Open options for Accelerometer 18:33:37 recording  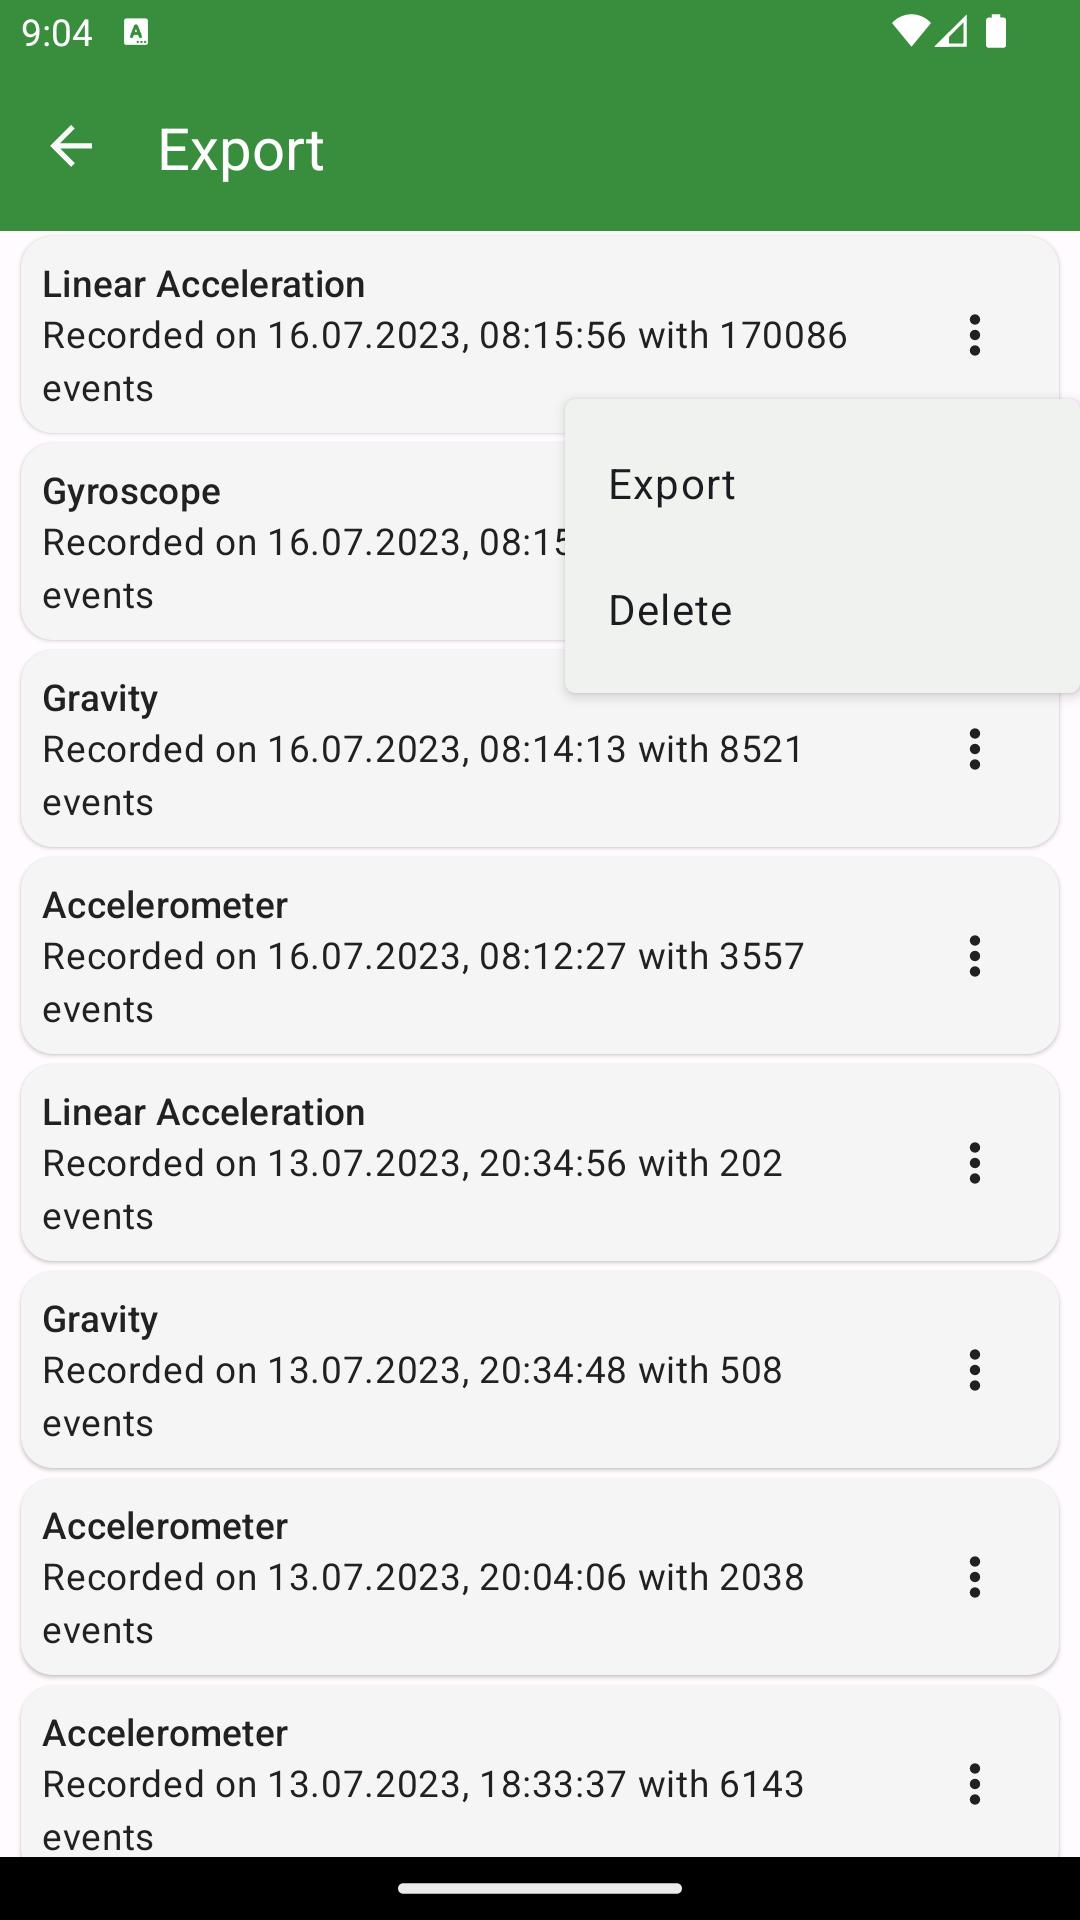[x=975, y=1784]
